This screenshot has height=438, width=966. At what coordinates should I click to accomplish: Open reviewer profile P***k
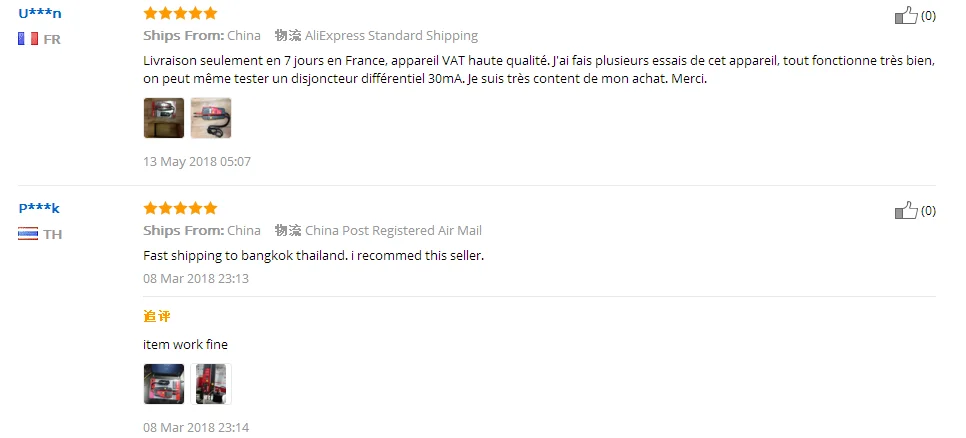click(x=39, y=208)
